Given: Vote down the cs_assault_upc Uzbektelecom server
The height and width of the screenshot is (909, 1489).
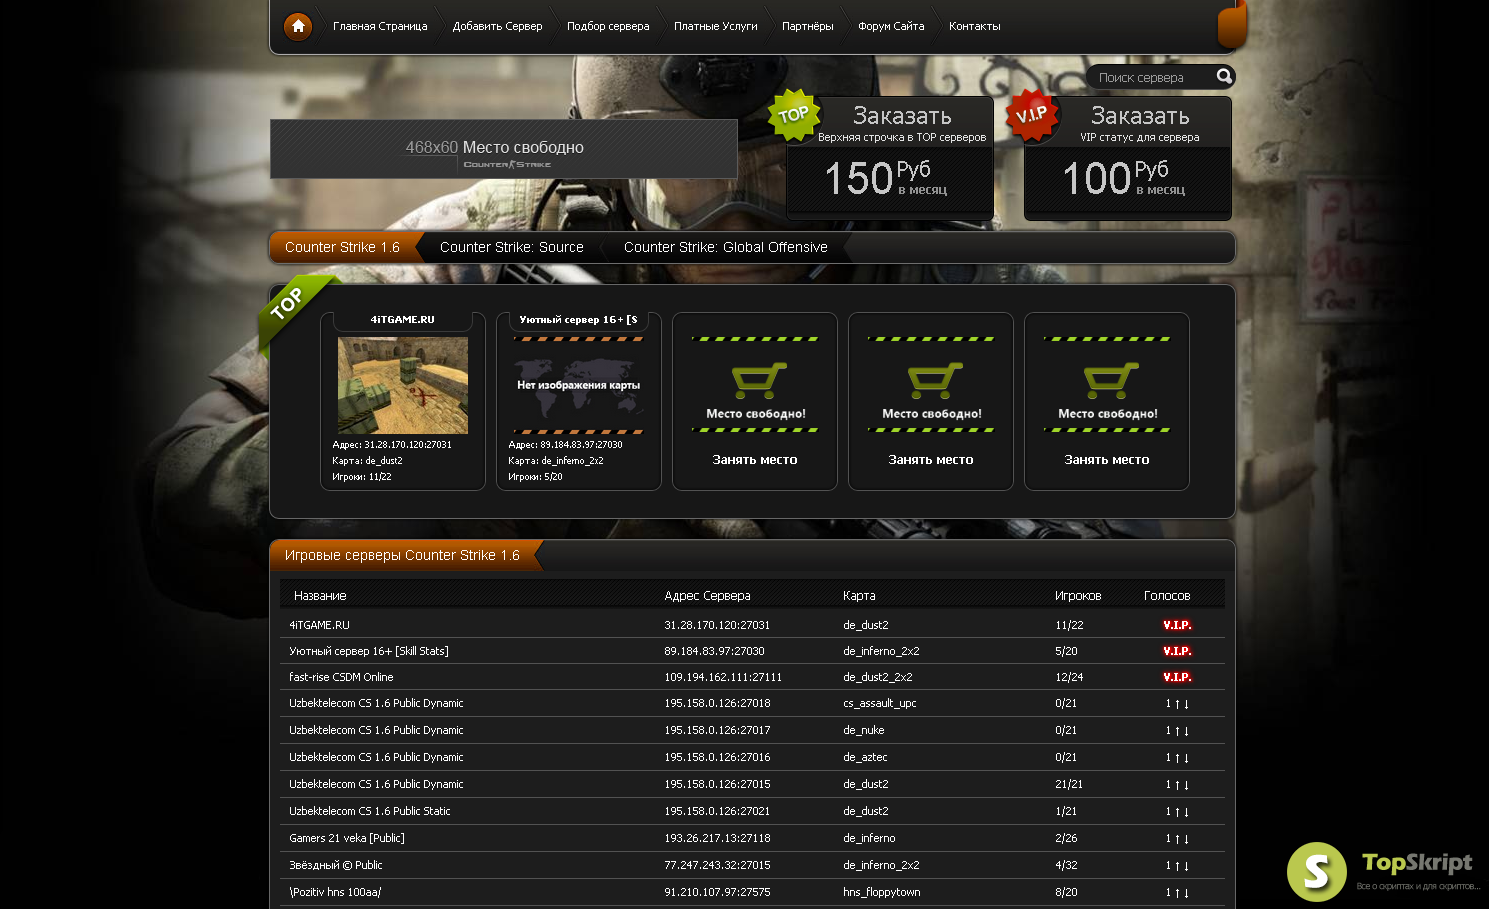Looking at the screenshot, I should point(1186,704).
